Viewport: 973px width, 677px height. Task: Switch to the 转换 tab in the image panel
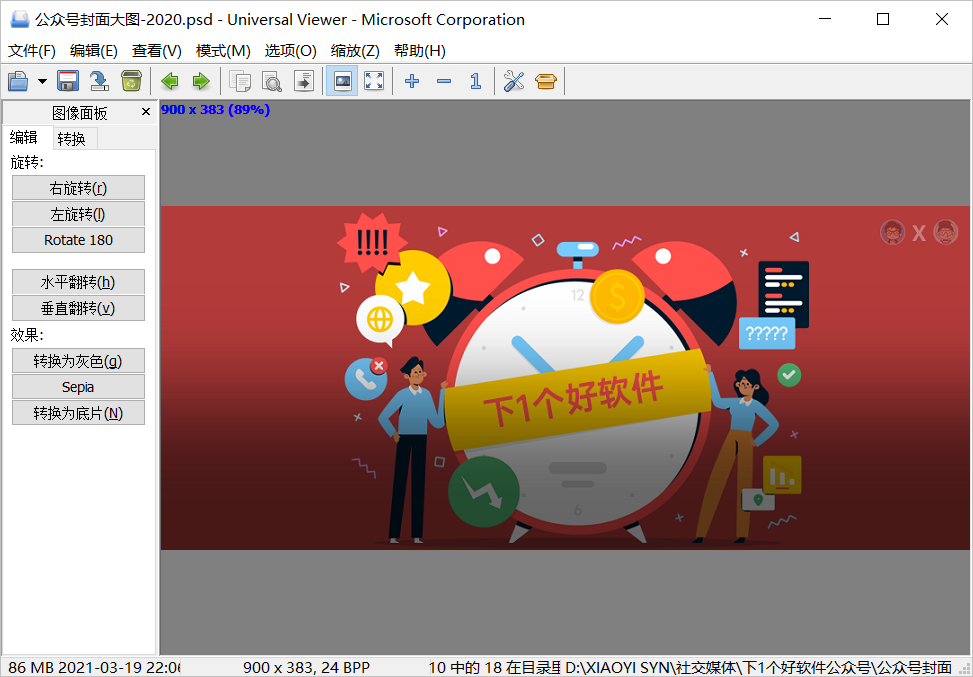tap(73, 138)
